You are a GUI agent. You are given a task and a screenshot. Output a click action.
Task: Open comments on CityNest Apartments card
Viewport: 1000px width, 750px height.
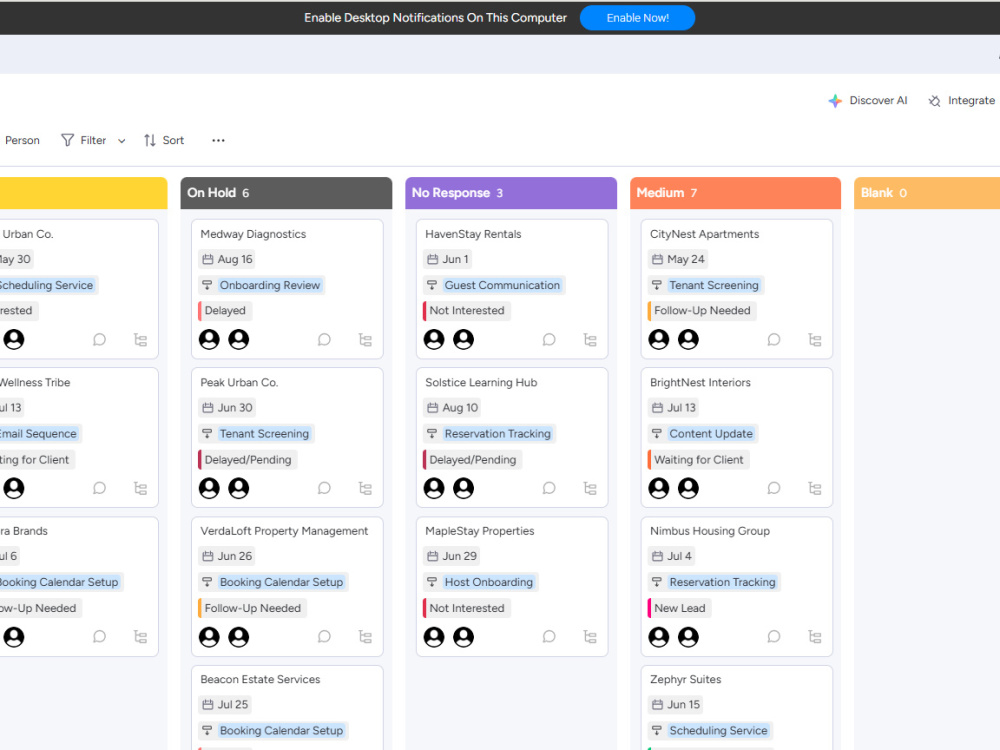(774, 339)
